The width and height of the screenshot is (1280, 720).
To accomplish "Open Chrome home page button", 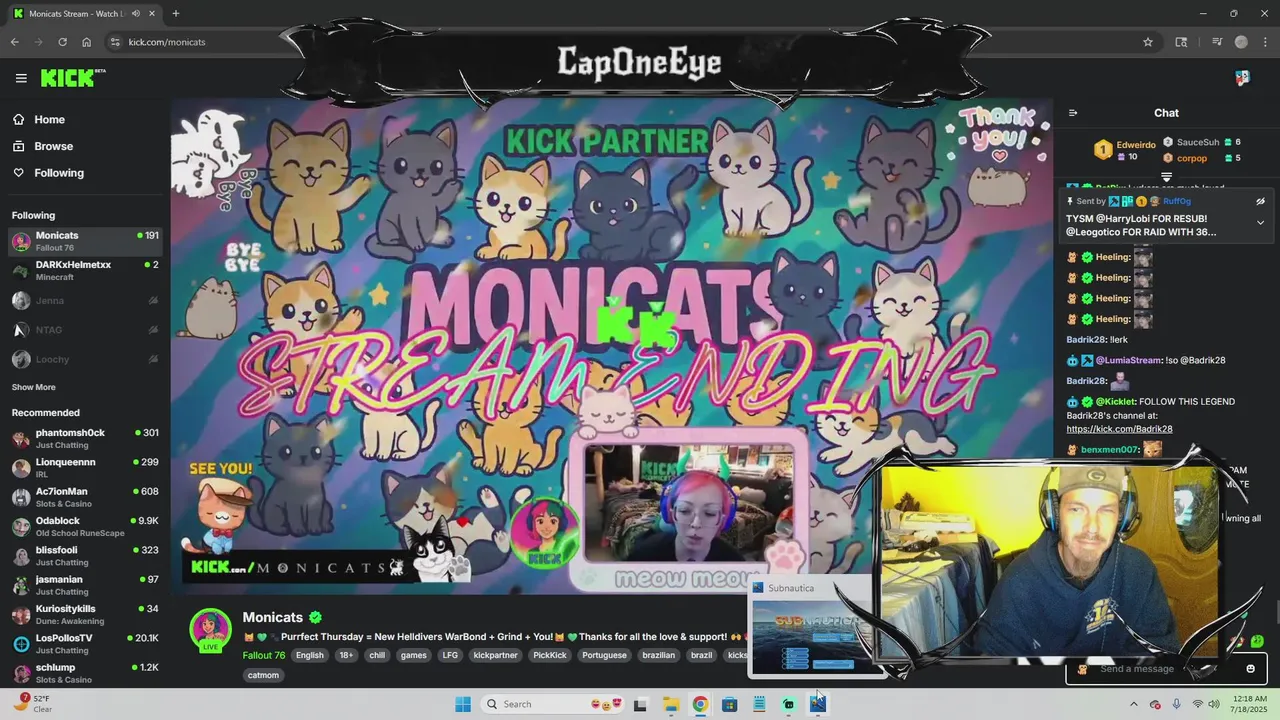I will 87,42.
